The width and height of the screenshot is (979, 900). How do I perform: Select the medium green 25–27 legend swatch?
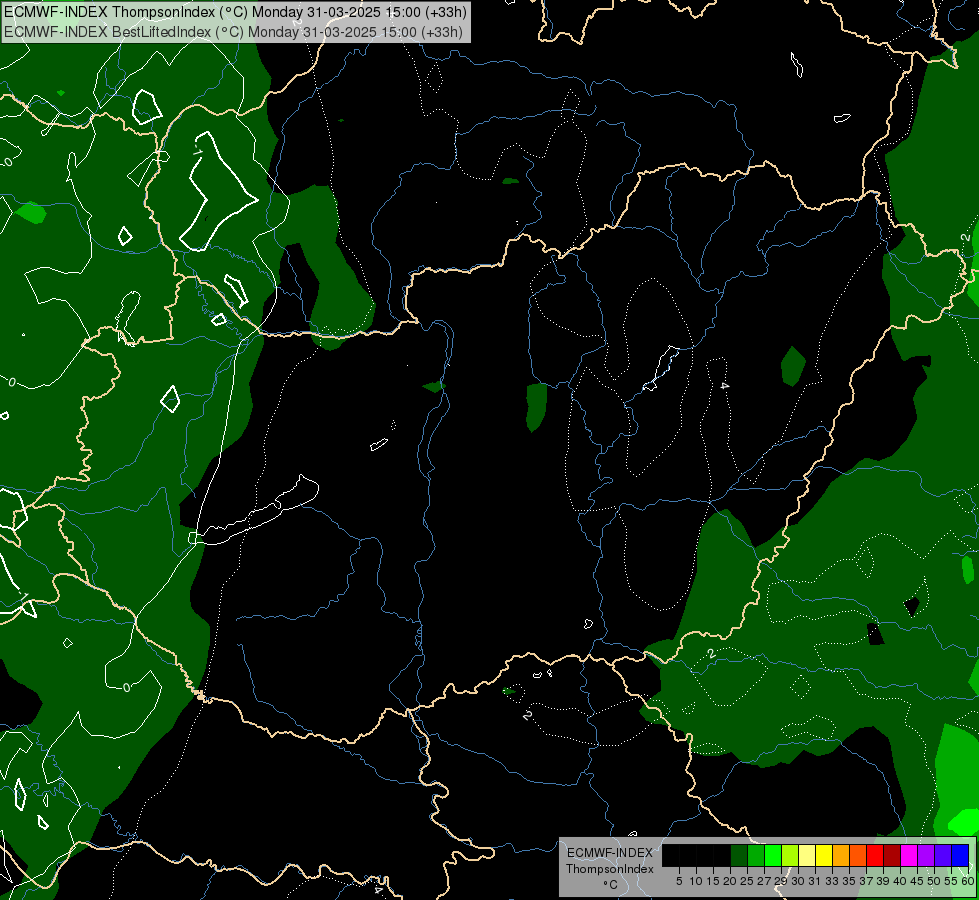click(755, 855)
